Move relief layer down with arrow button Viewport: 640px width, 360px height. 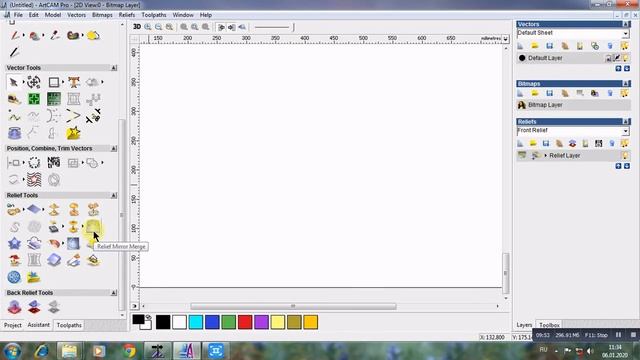point(627,166)
